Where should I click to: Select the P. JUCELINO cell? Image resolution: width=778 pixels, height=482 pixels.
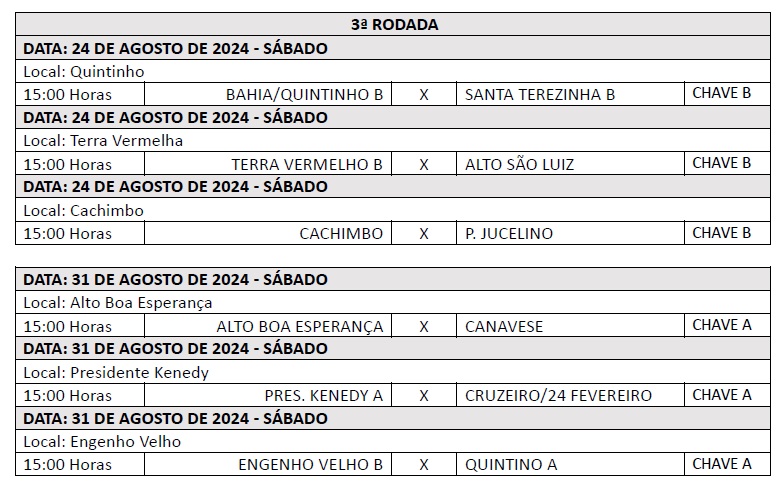point(570,233)
